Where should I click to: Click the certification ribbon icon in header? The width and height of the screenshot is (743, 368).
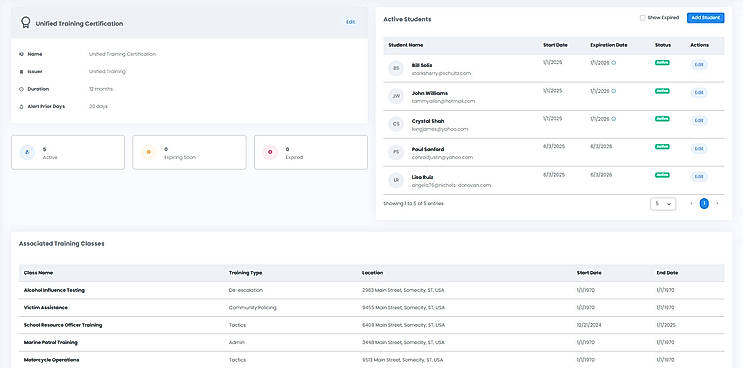26,23
